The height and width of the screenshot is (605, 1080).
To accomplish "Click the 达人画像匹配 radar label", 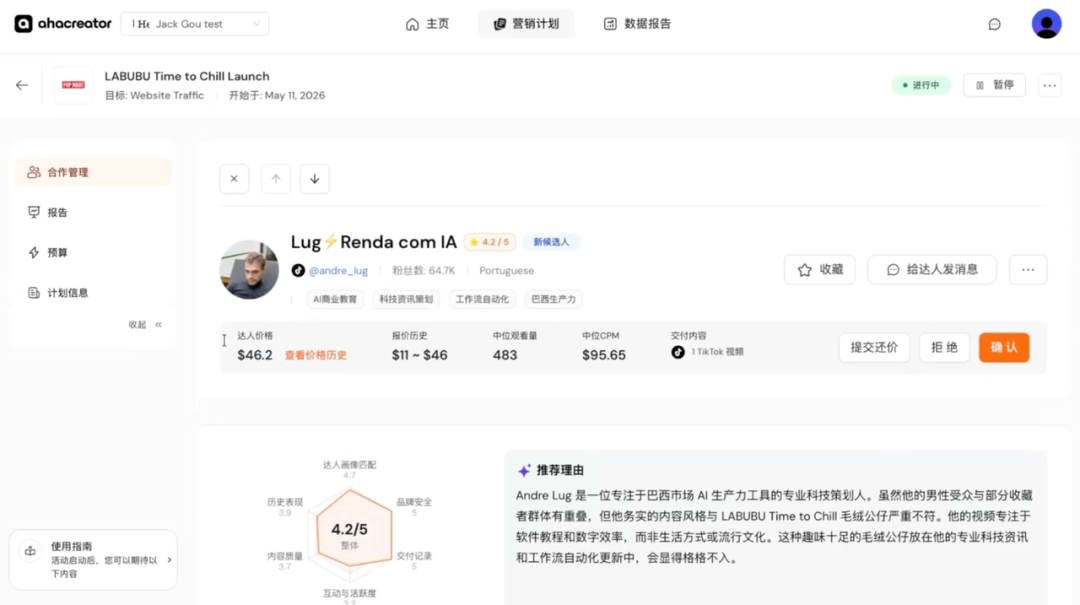I will [x=350, y=465].
